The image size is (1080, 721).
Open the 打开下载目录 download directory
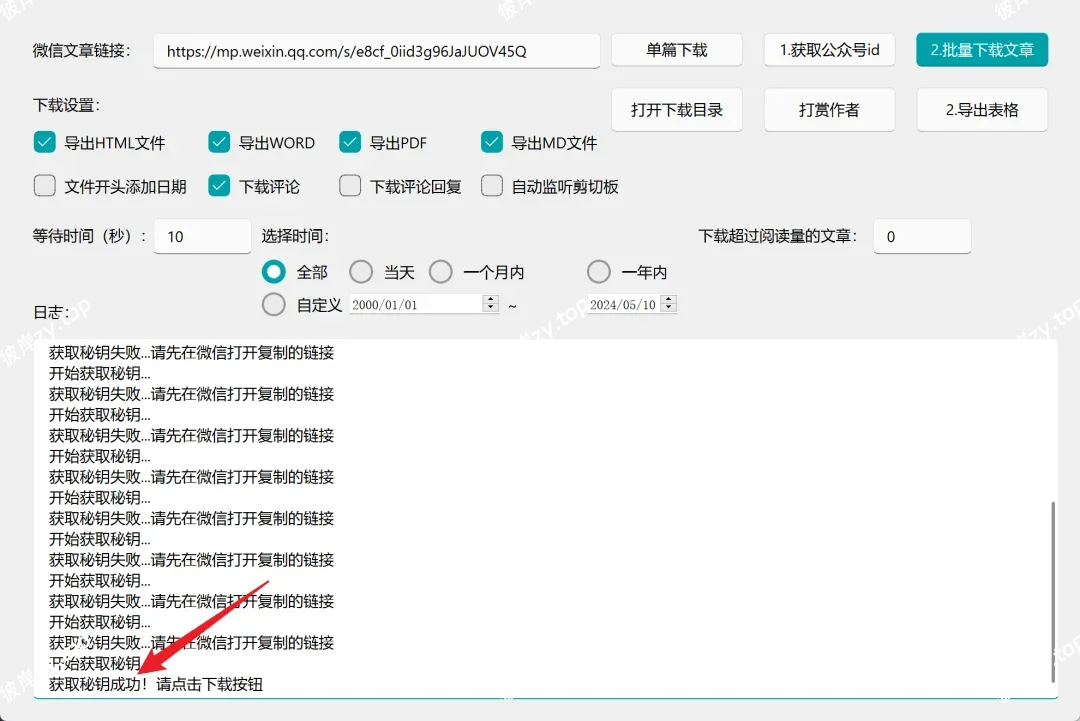click(x=677, y=109)
